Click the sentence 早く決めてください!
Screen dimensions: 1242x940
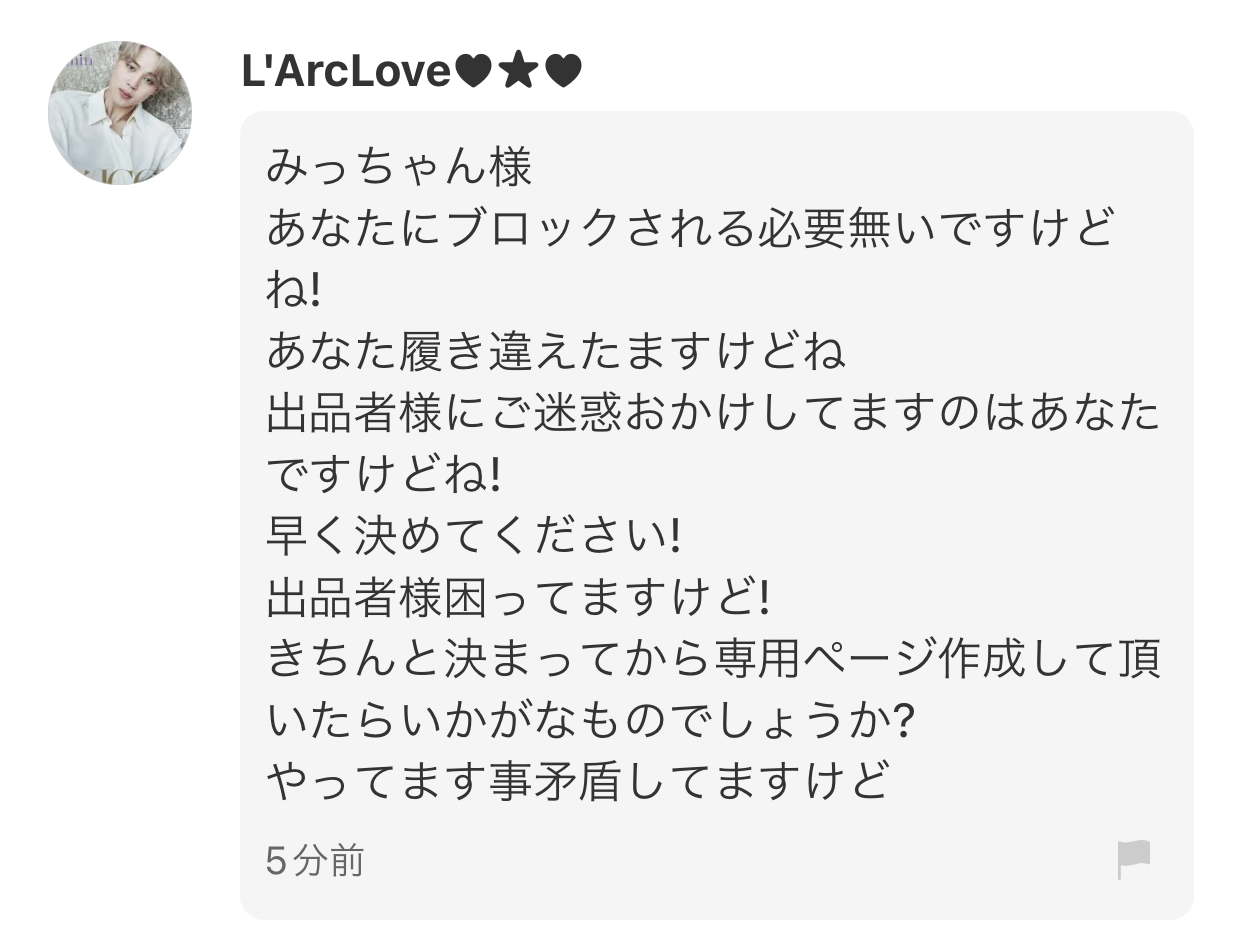coord(473,537)
